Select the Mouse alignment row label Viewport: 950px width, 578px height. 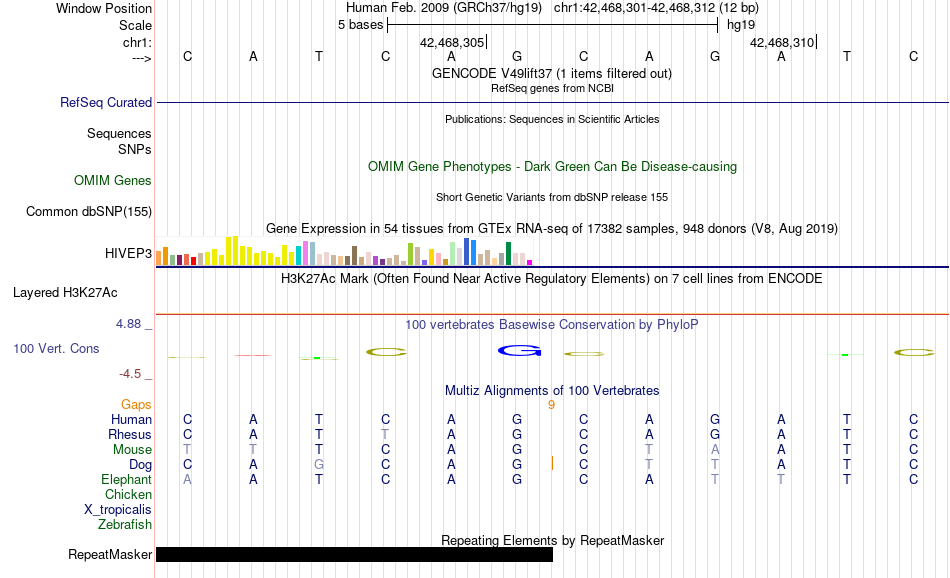(x=132, y=450)
